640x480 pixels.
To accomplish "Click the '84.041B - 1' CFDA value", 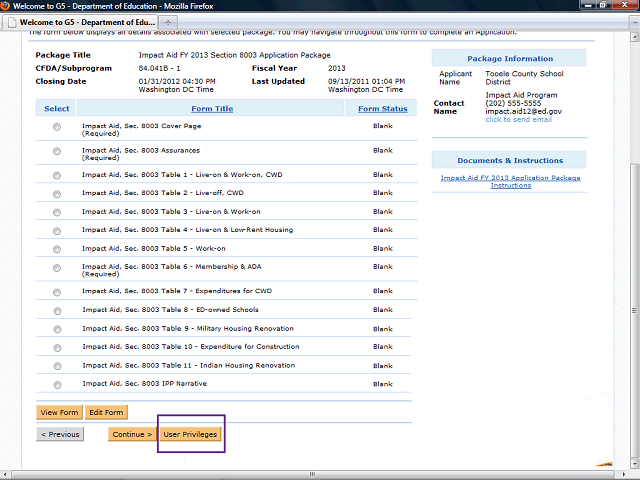I will coord(159,68).
